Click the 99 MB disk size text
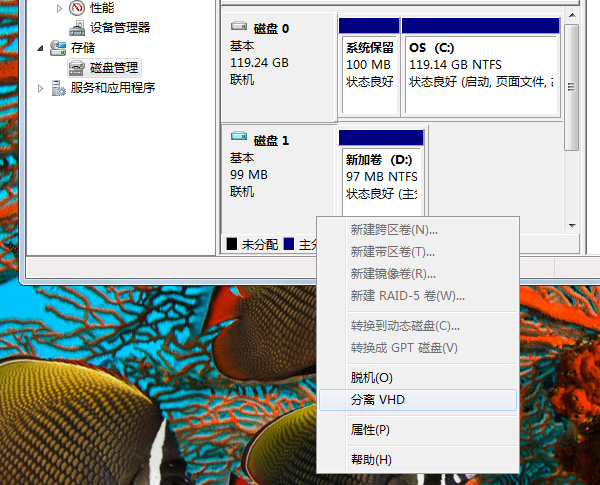 249,175
